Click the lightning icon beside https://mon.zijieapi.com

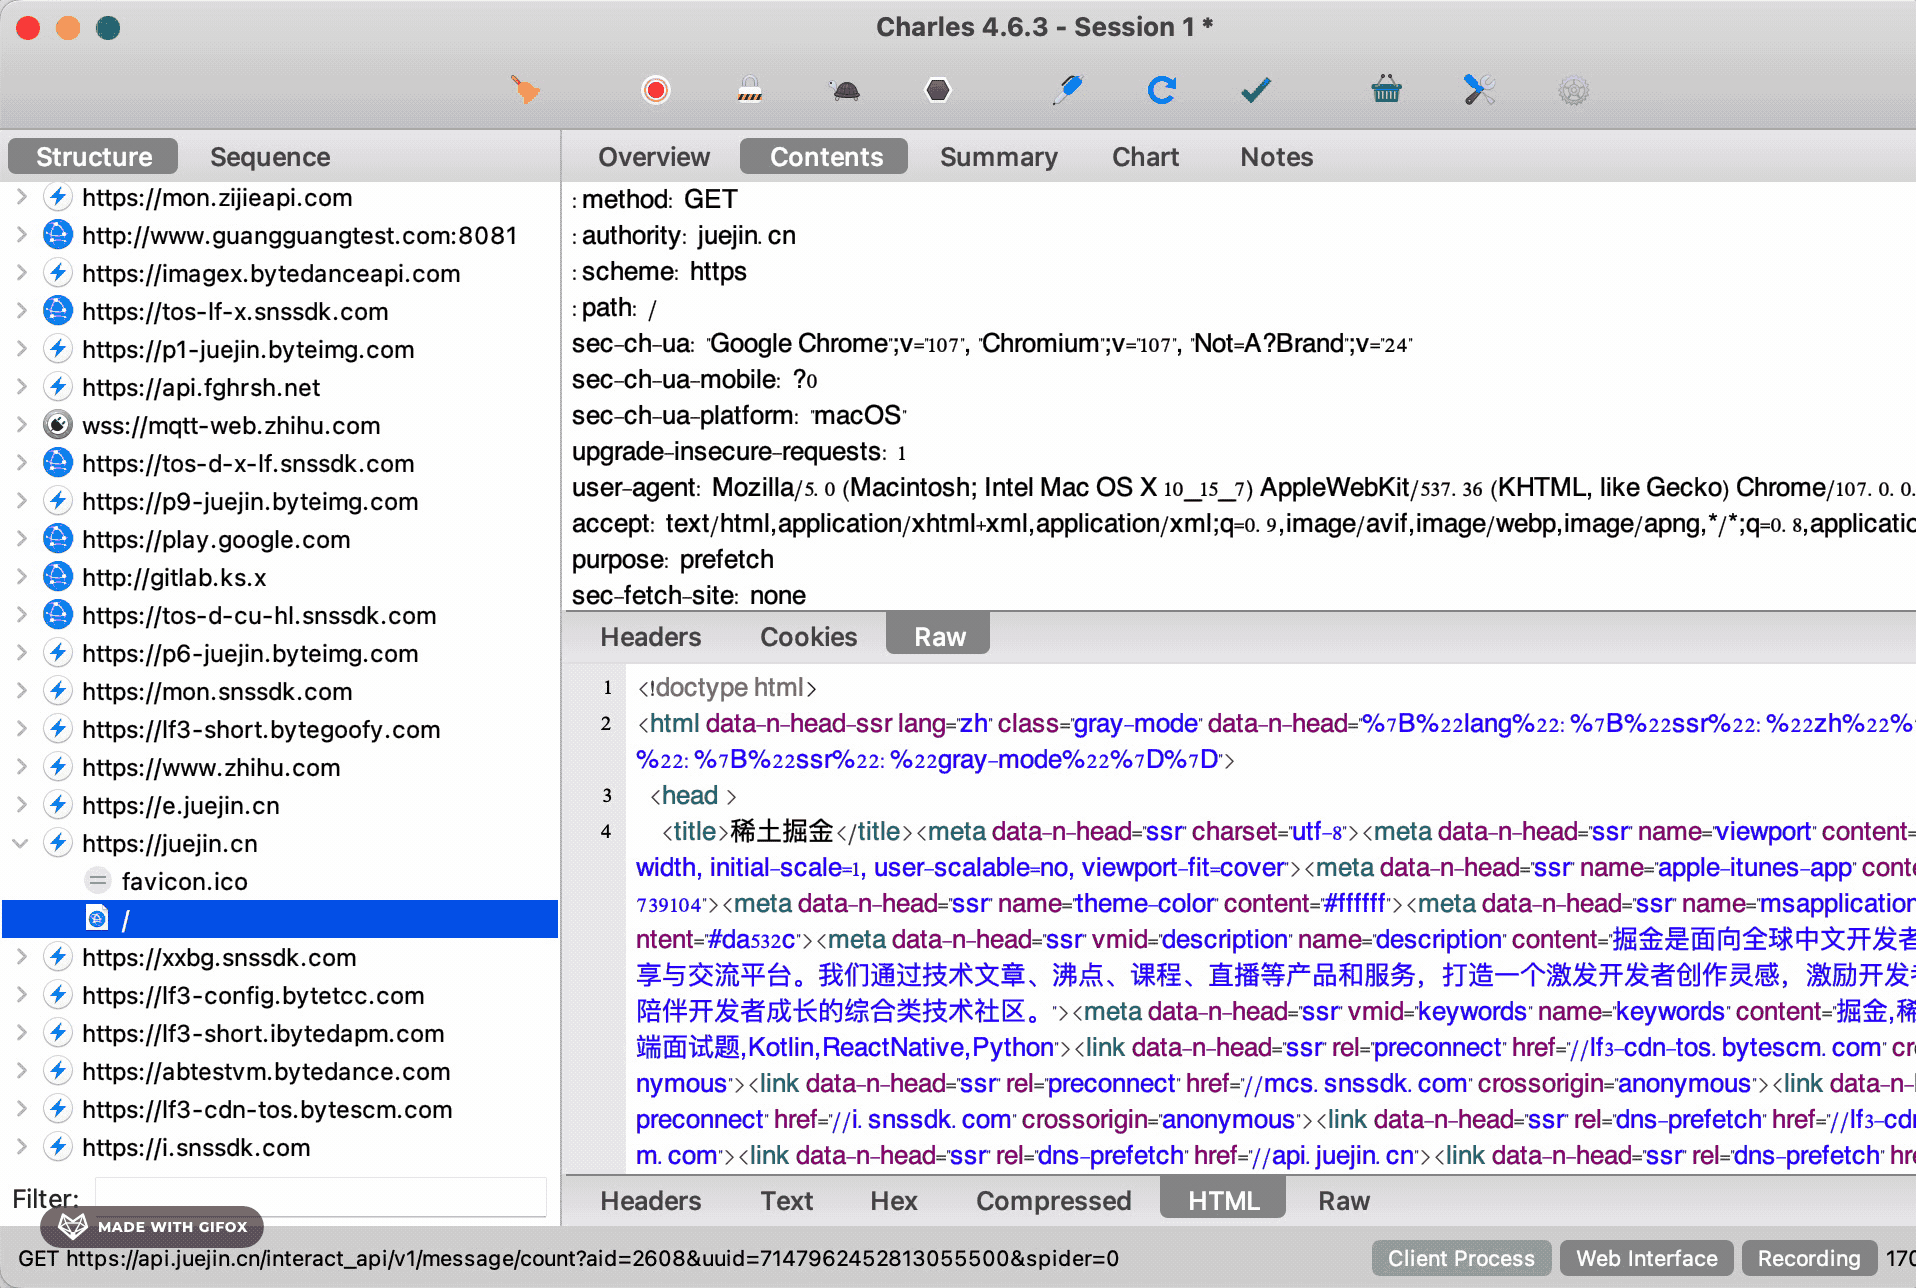[58, 197]
